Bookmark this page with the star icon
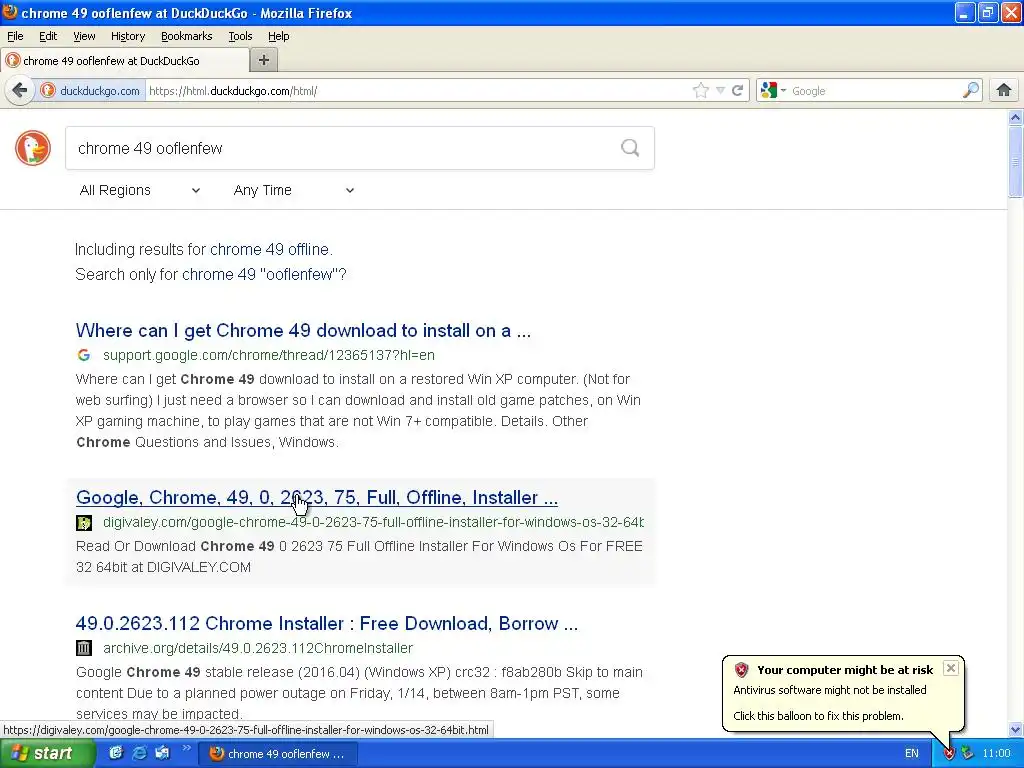 [x=701, y=90]
